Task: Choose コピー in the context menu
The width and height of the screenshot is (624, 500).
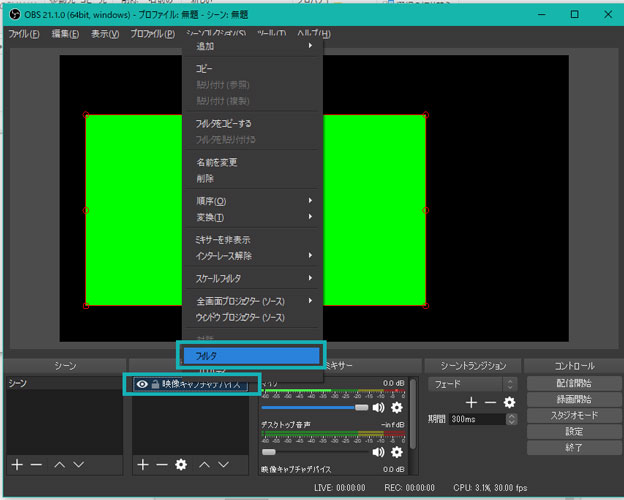Action: 252,69
